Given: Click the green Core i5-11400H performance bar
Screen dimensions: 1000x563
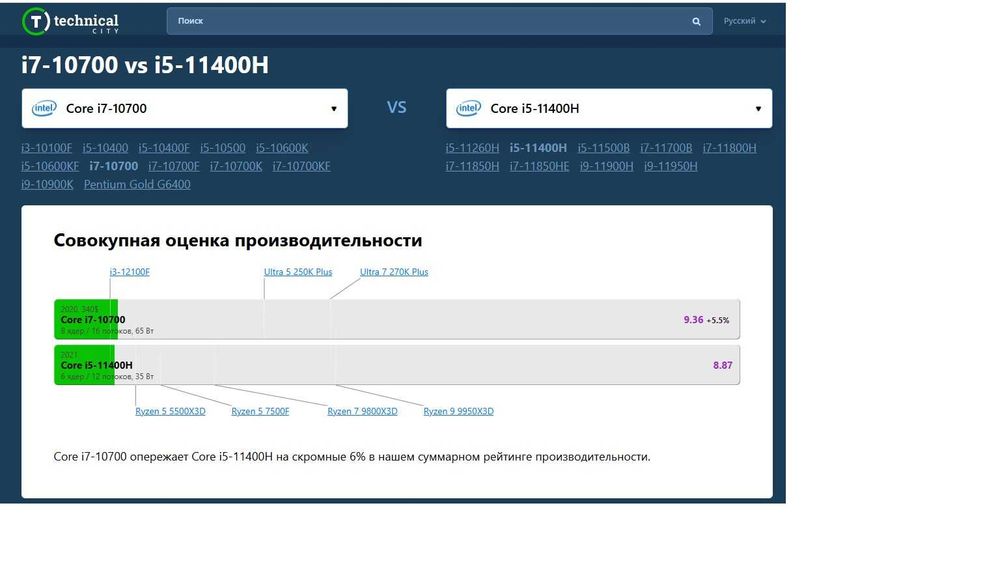Looking at the screenshot, I should click(84, 365).
